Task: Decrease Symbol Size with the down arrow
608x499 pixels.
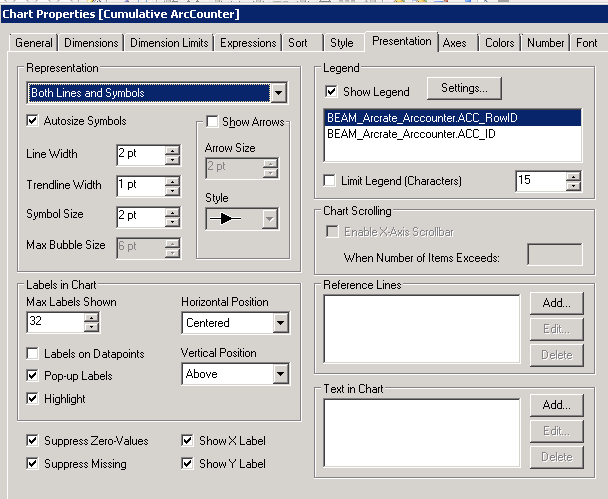Action: click(172, 221)
